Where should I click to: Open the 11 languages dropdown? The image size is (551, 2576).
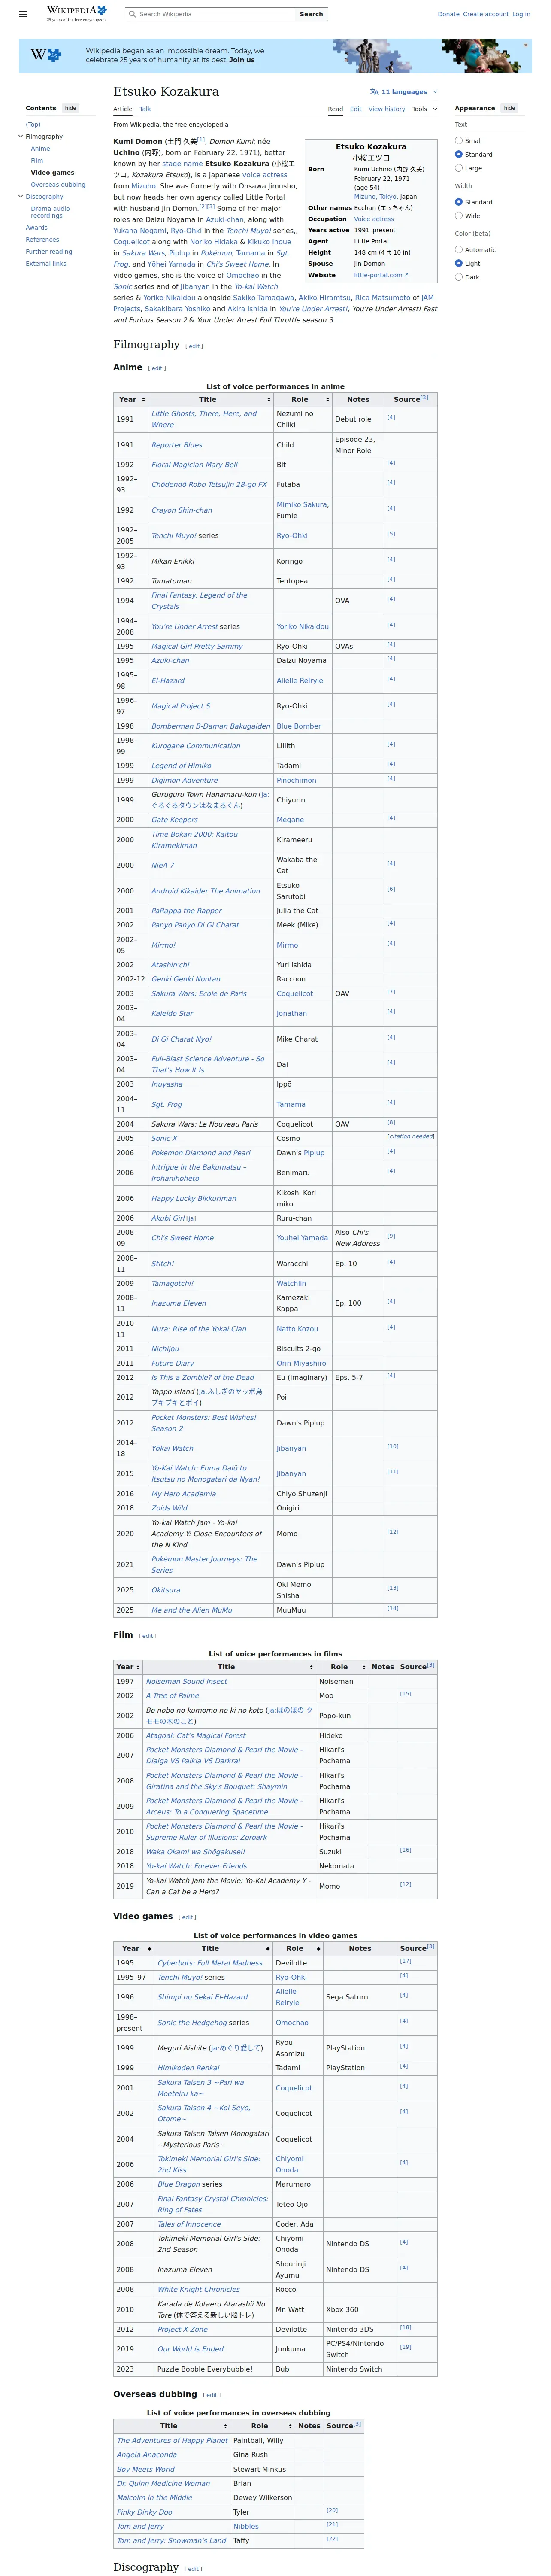(403, 92)
